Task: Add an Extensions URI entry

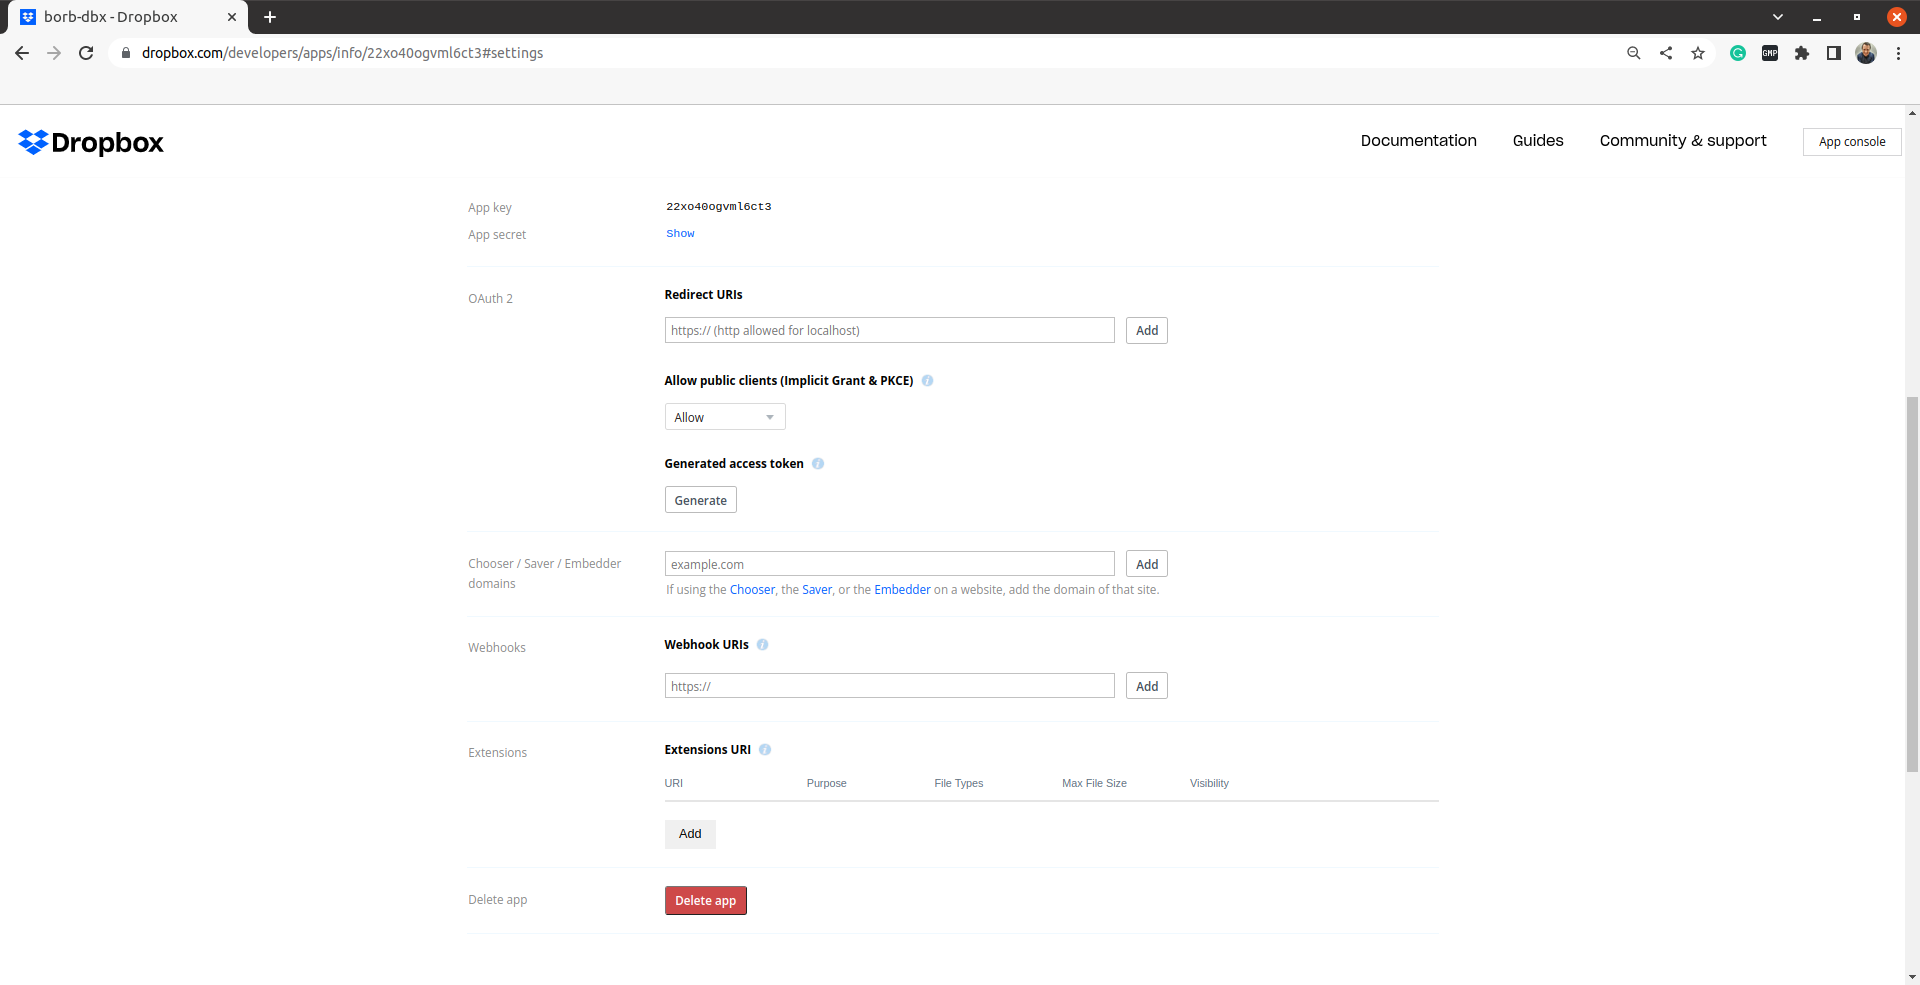Action: coord(690,834)
